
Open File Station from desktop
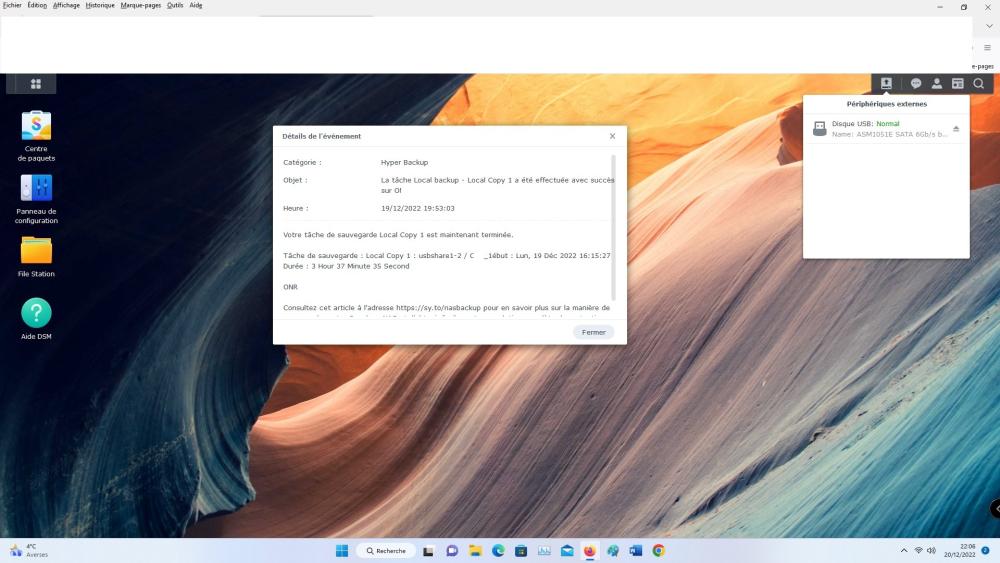[x=36, y=250]
